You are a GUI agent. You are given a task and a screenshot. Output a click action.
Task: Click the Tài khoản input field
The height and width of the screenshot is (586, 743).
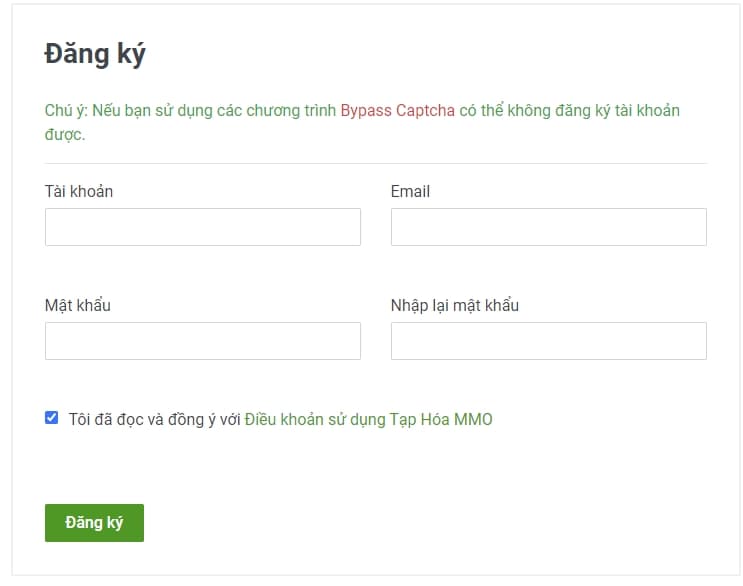coord(202,227)
